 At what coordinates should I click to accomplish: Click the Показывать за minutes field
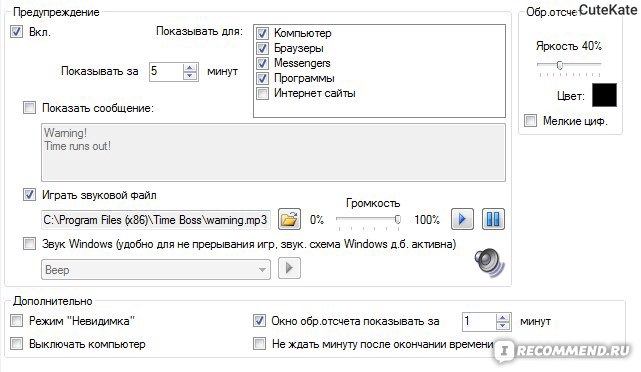click(x=166, y=72)
